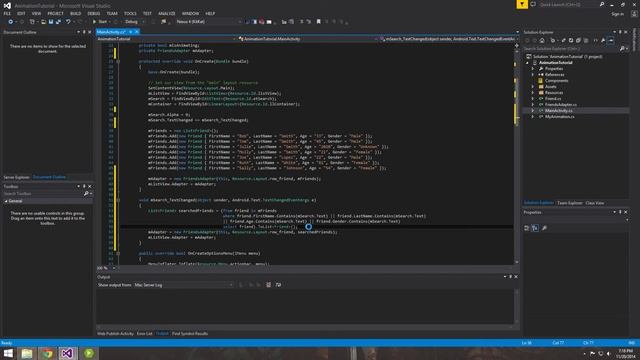
Task: Open the Show output from dropdown
Action: 184,285
